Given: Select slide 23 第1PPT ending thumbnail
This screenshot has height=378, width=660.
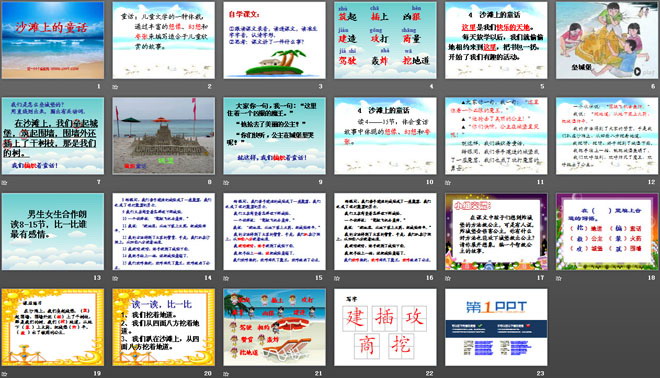Looking at the screenshot, I should pos(496,327).
